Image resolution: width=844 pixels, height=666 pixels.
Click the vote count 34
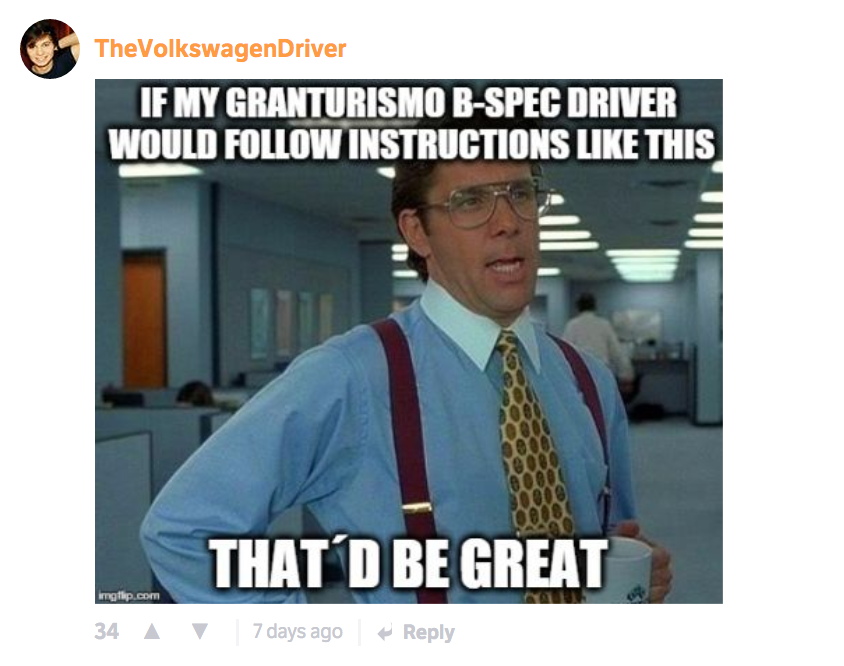[x=107, y=632]
